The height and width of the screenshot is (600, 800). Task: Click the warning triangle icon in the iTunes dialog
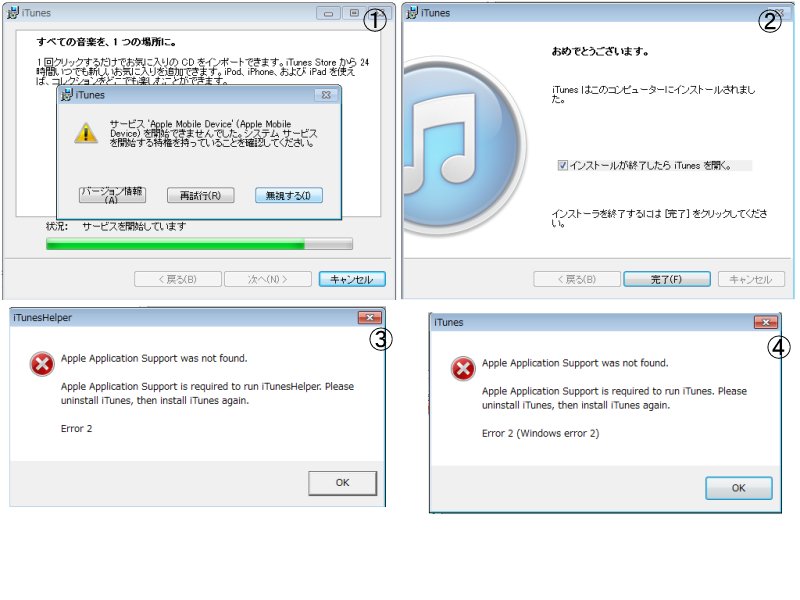[x=86, y=134]
